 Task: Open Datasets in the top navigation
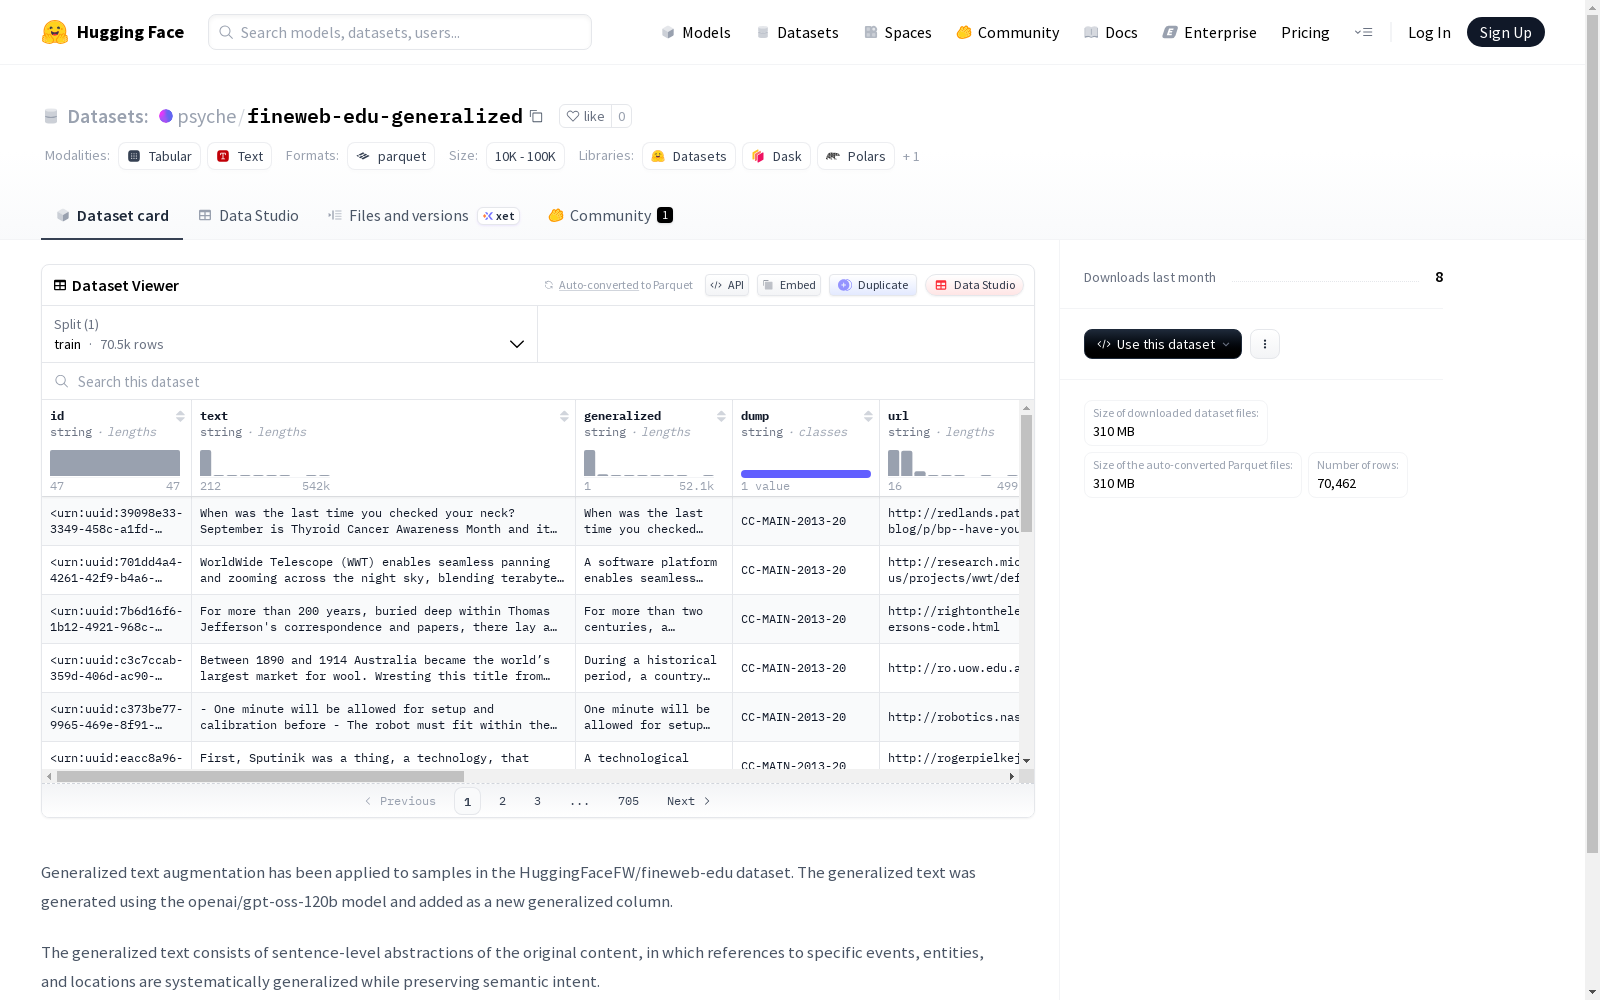coord(797,32)
